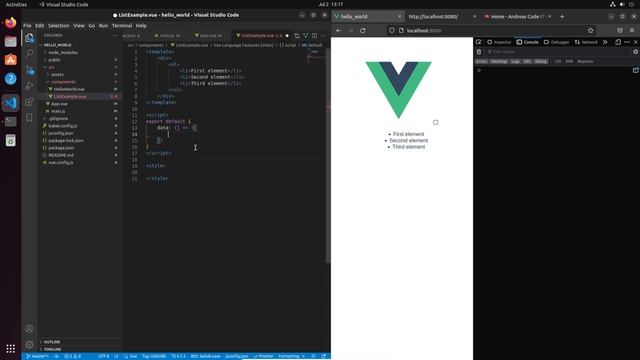The height and width of the screenshot is (360, 640).
Task: Open the Network tab in DevTools
Action: [586, 42]
